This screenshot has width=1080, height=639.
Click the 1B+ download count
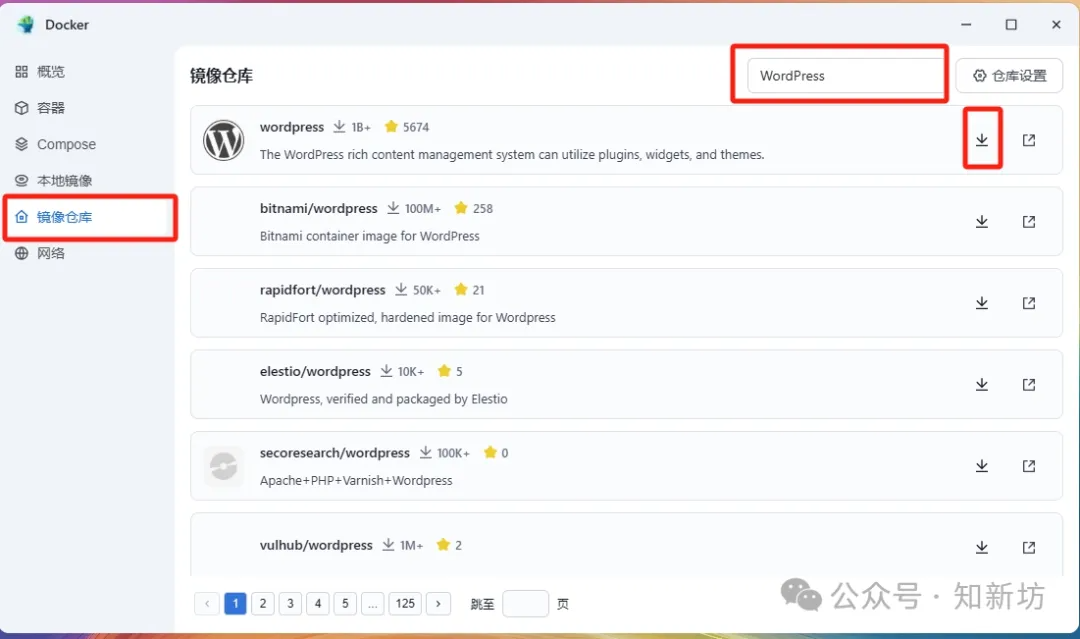pos(360,127)
